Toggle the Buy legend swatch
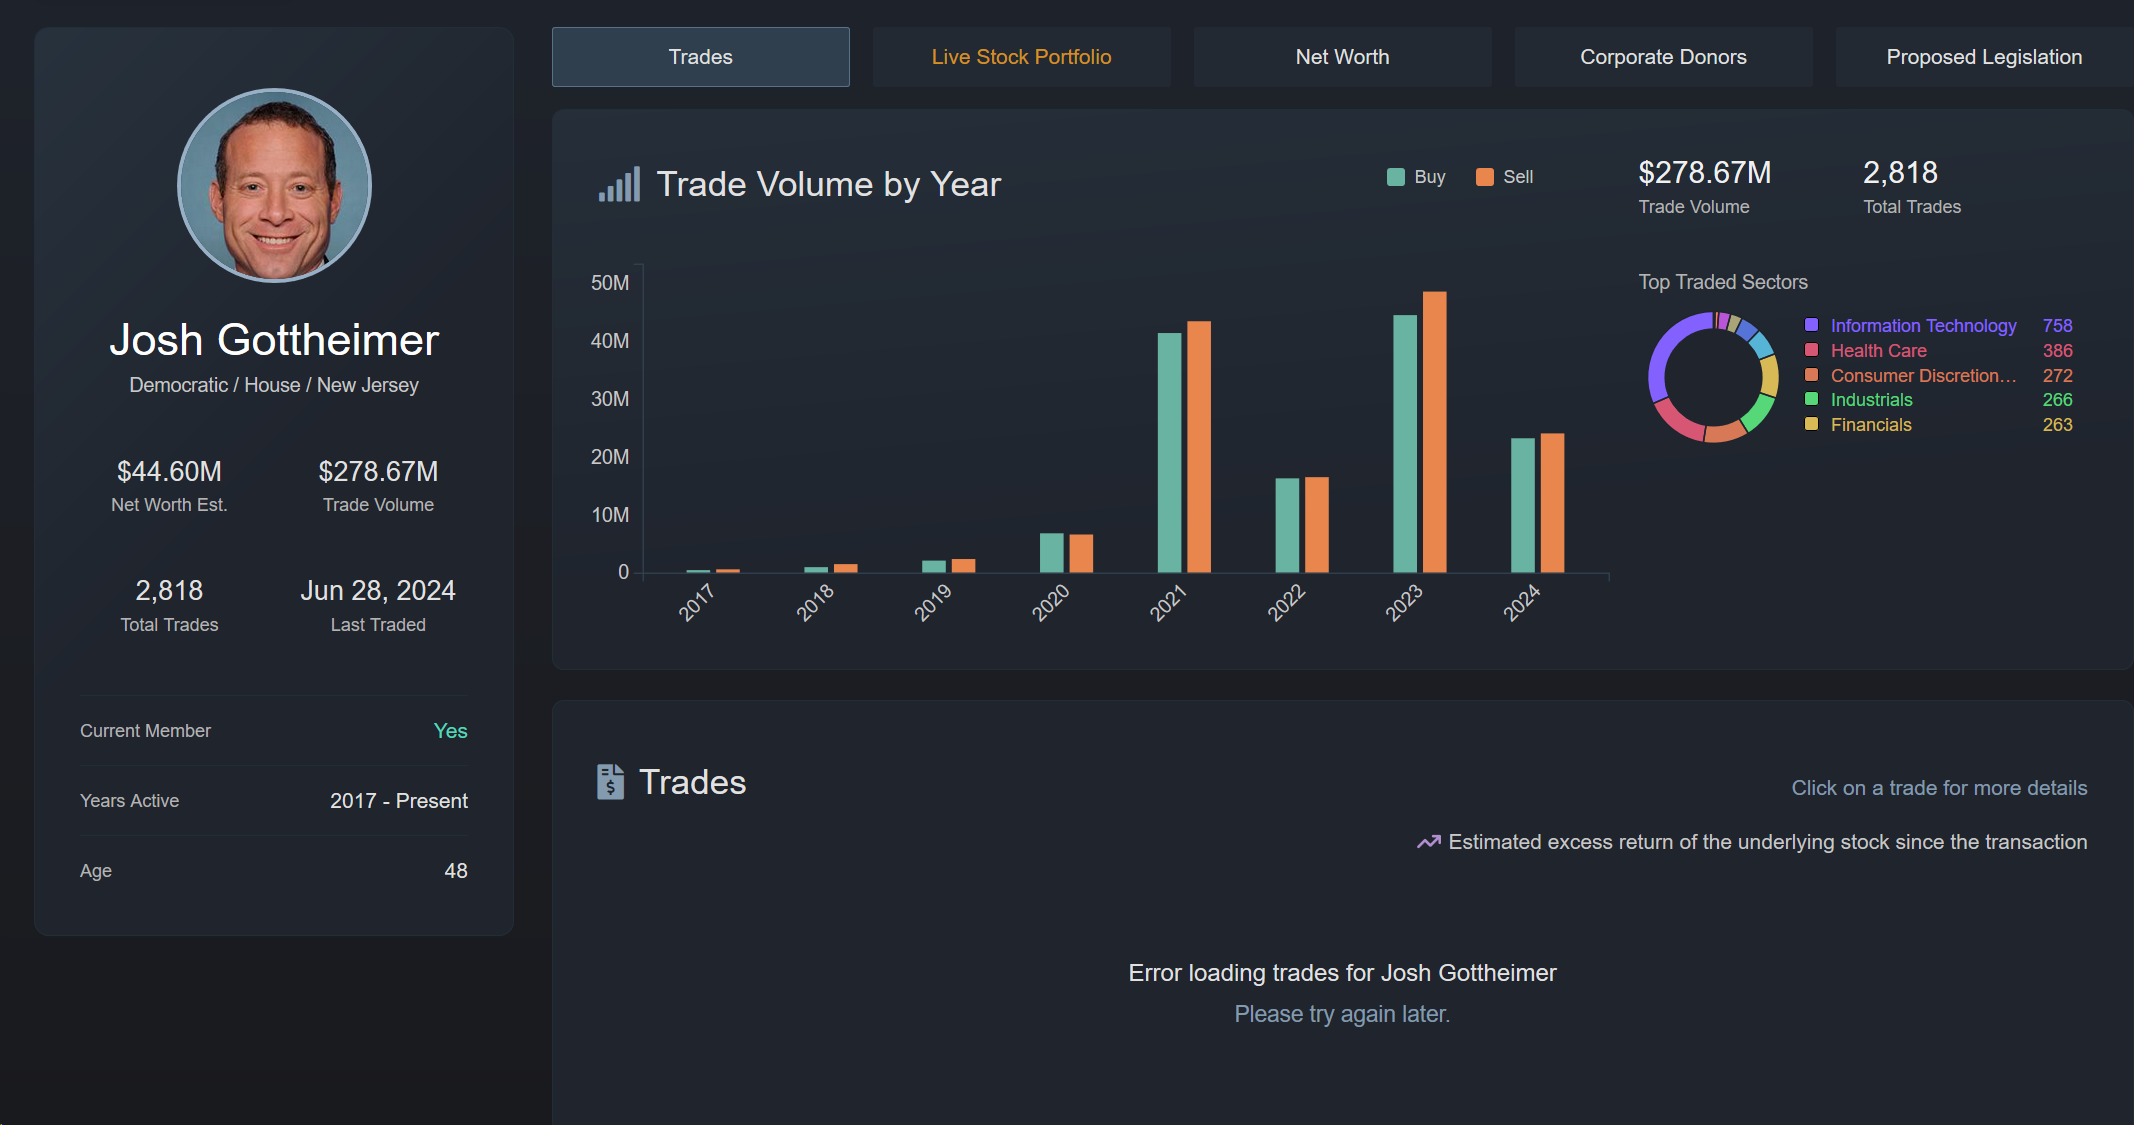This screenshot has height=1125, width=2134. tap(1396, 177)
